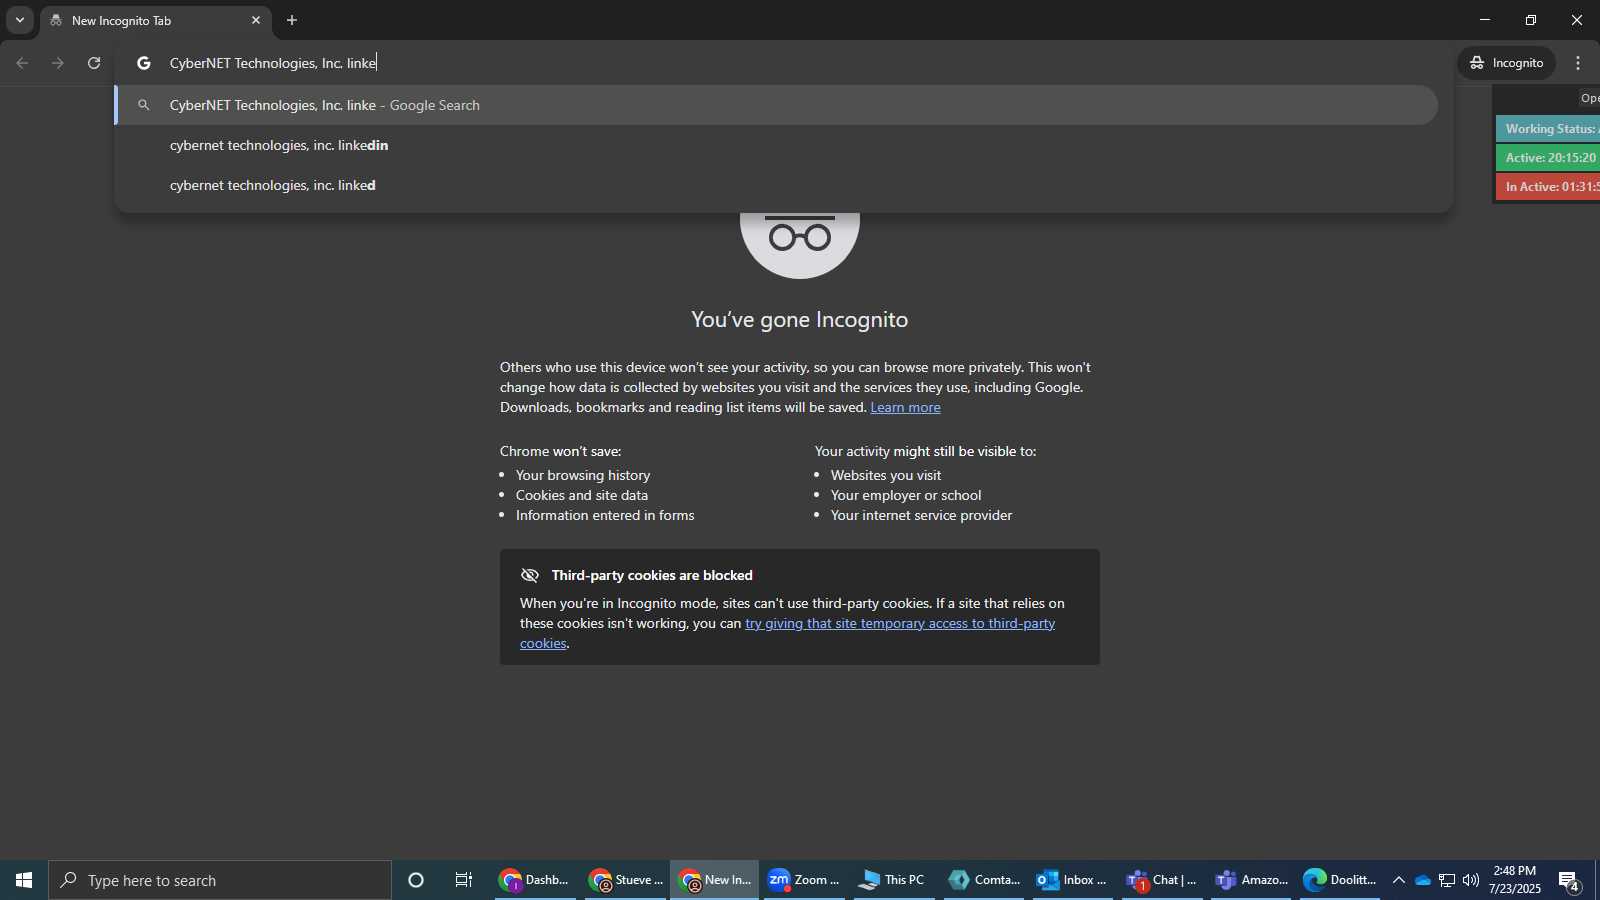Switch to the New In... Chrome taskbar window
Viewport: 1600px width, 900px height.
(x=714, y=880)
